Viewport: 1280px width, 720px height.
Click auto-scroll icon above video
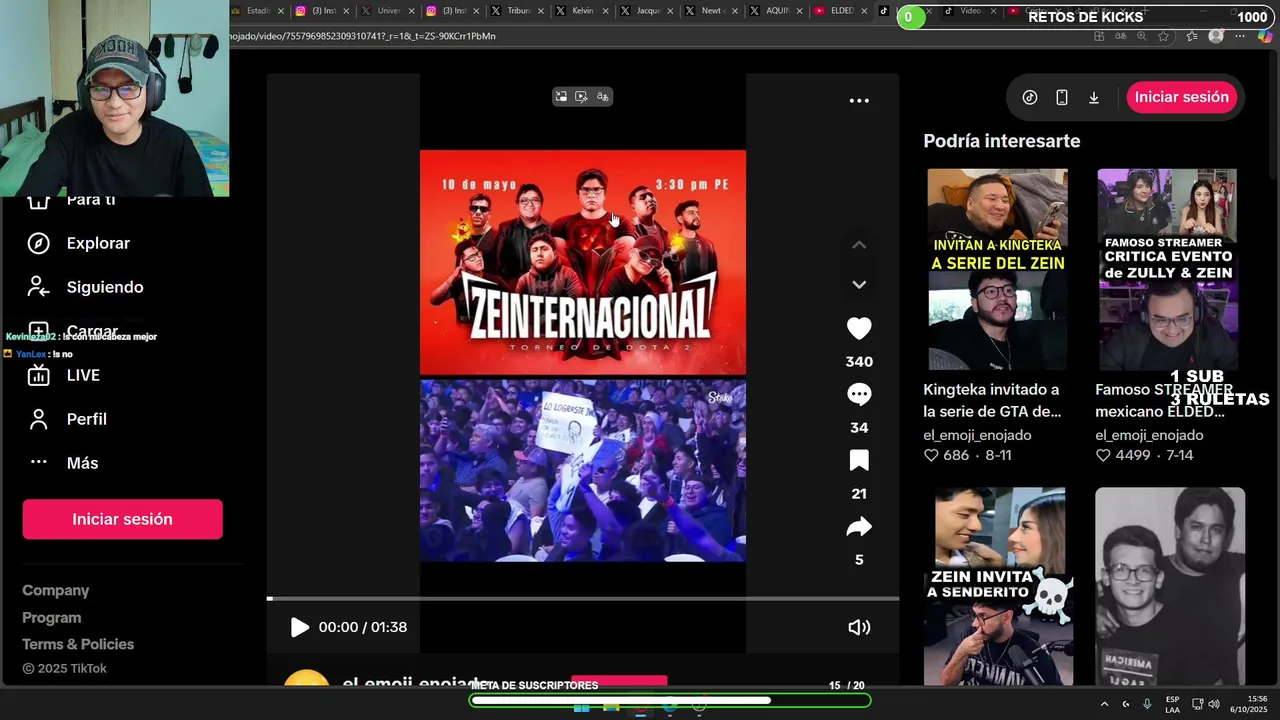pyautogui.click(x=581, y=97)
